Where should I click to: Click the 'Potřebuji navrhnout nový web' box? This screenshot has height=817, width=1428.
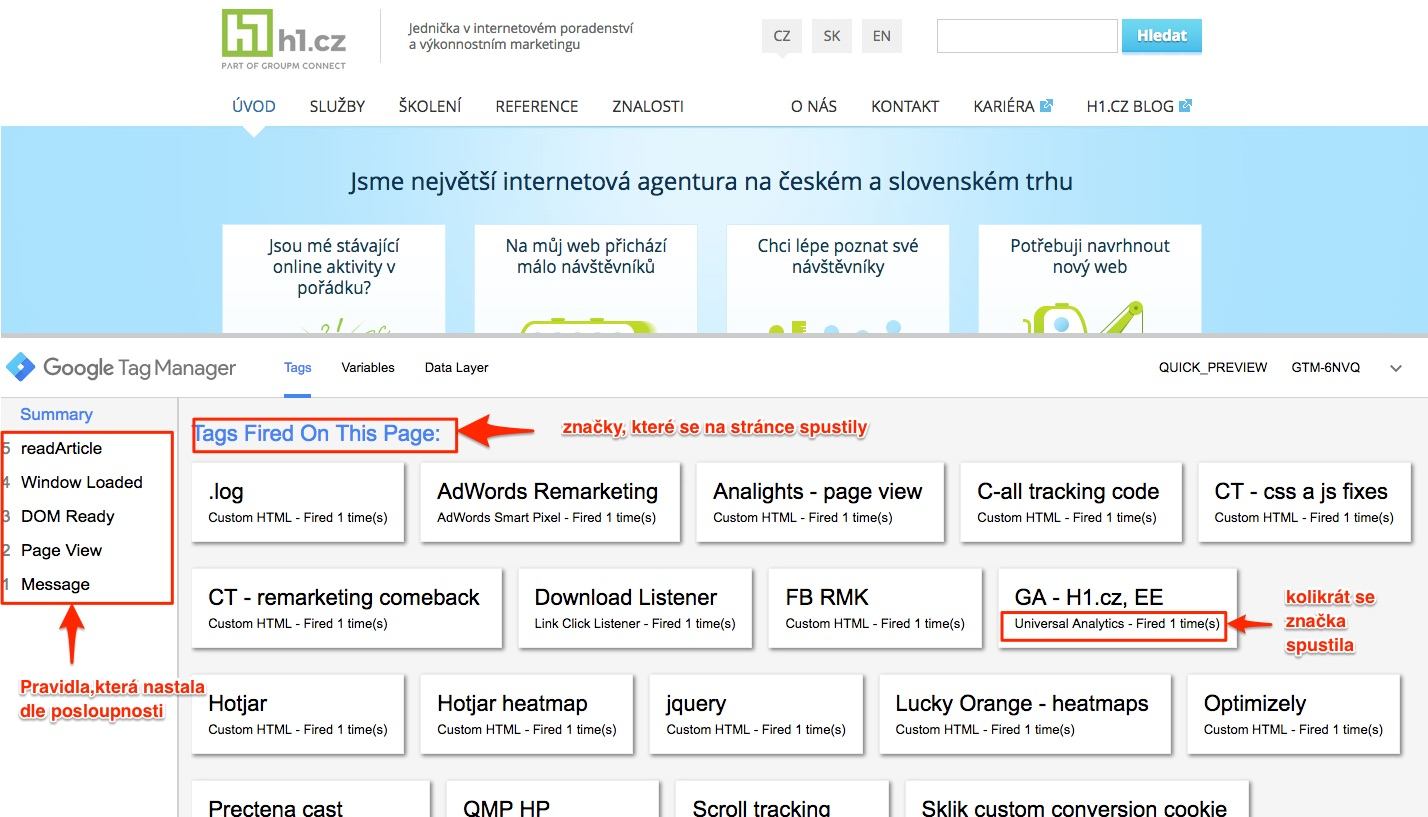point(1090,278)
